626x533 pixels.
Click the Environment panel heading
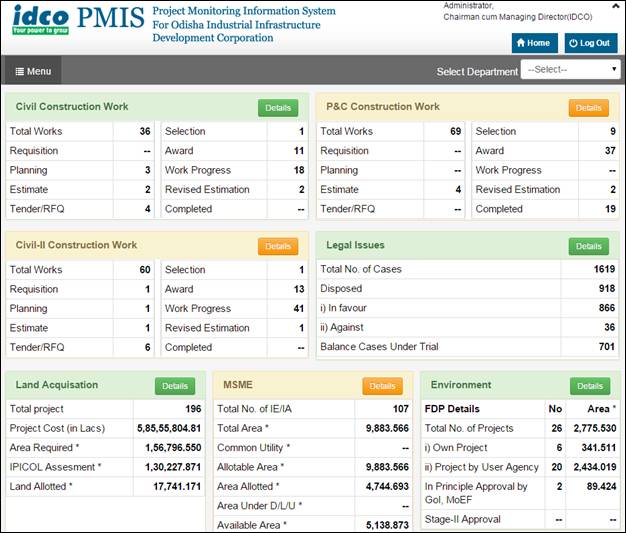[x=461, y=385]
